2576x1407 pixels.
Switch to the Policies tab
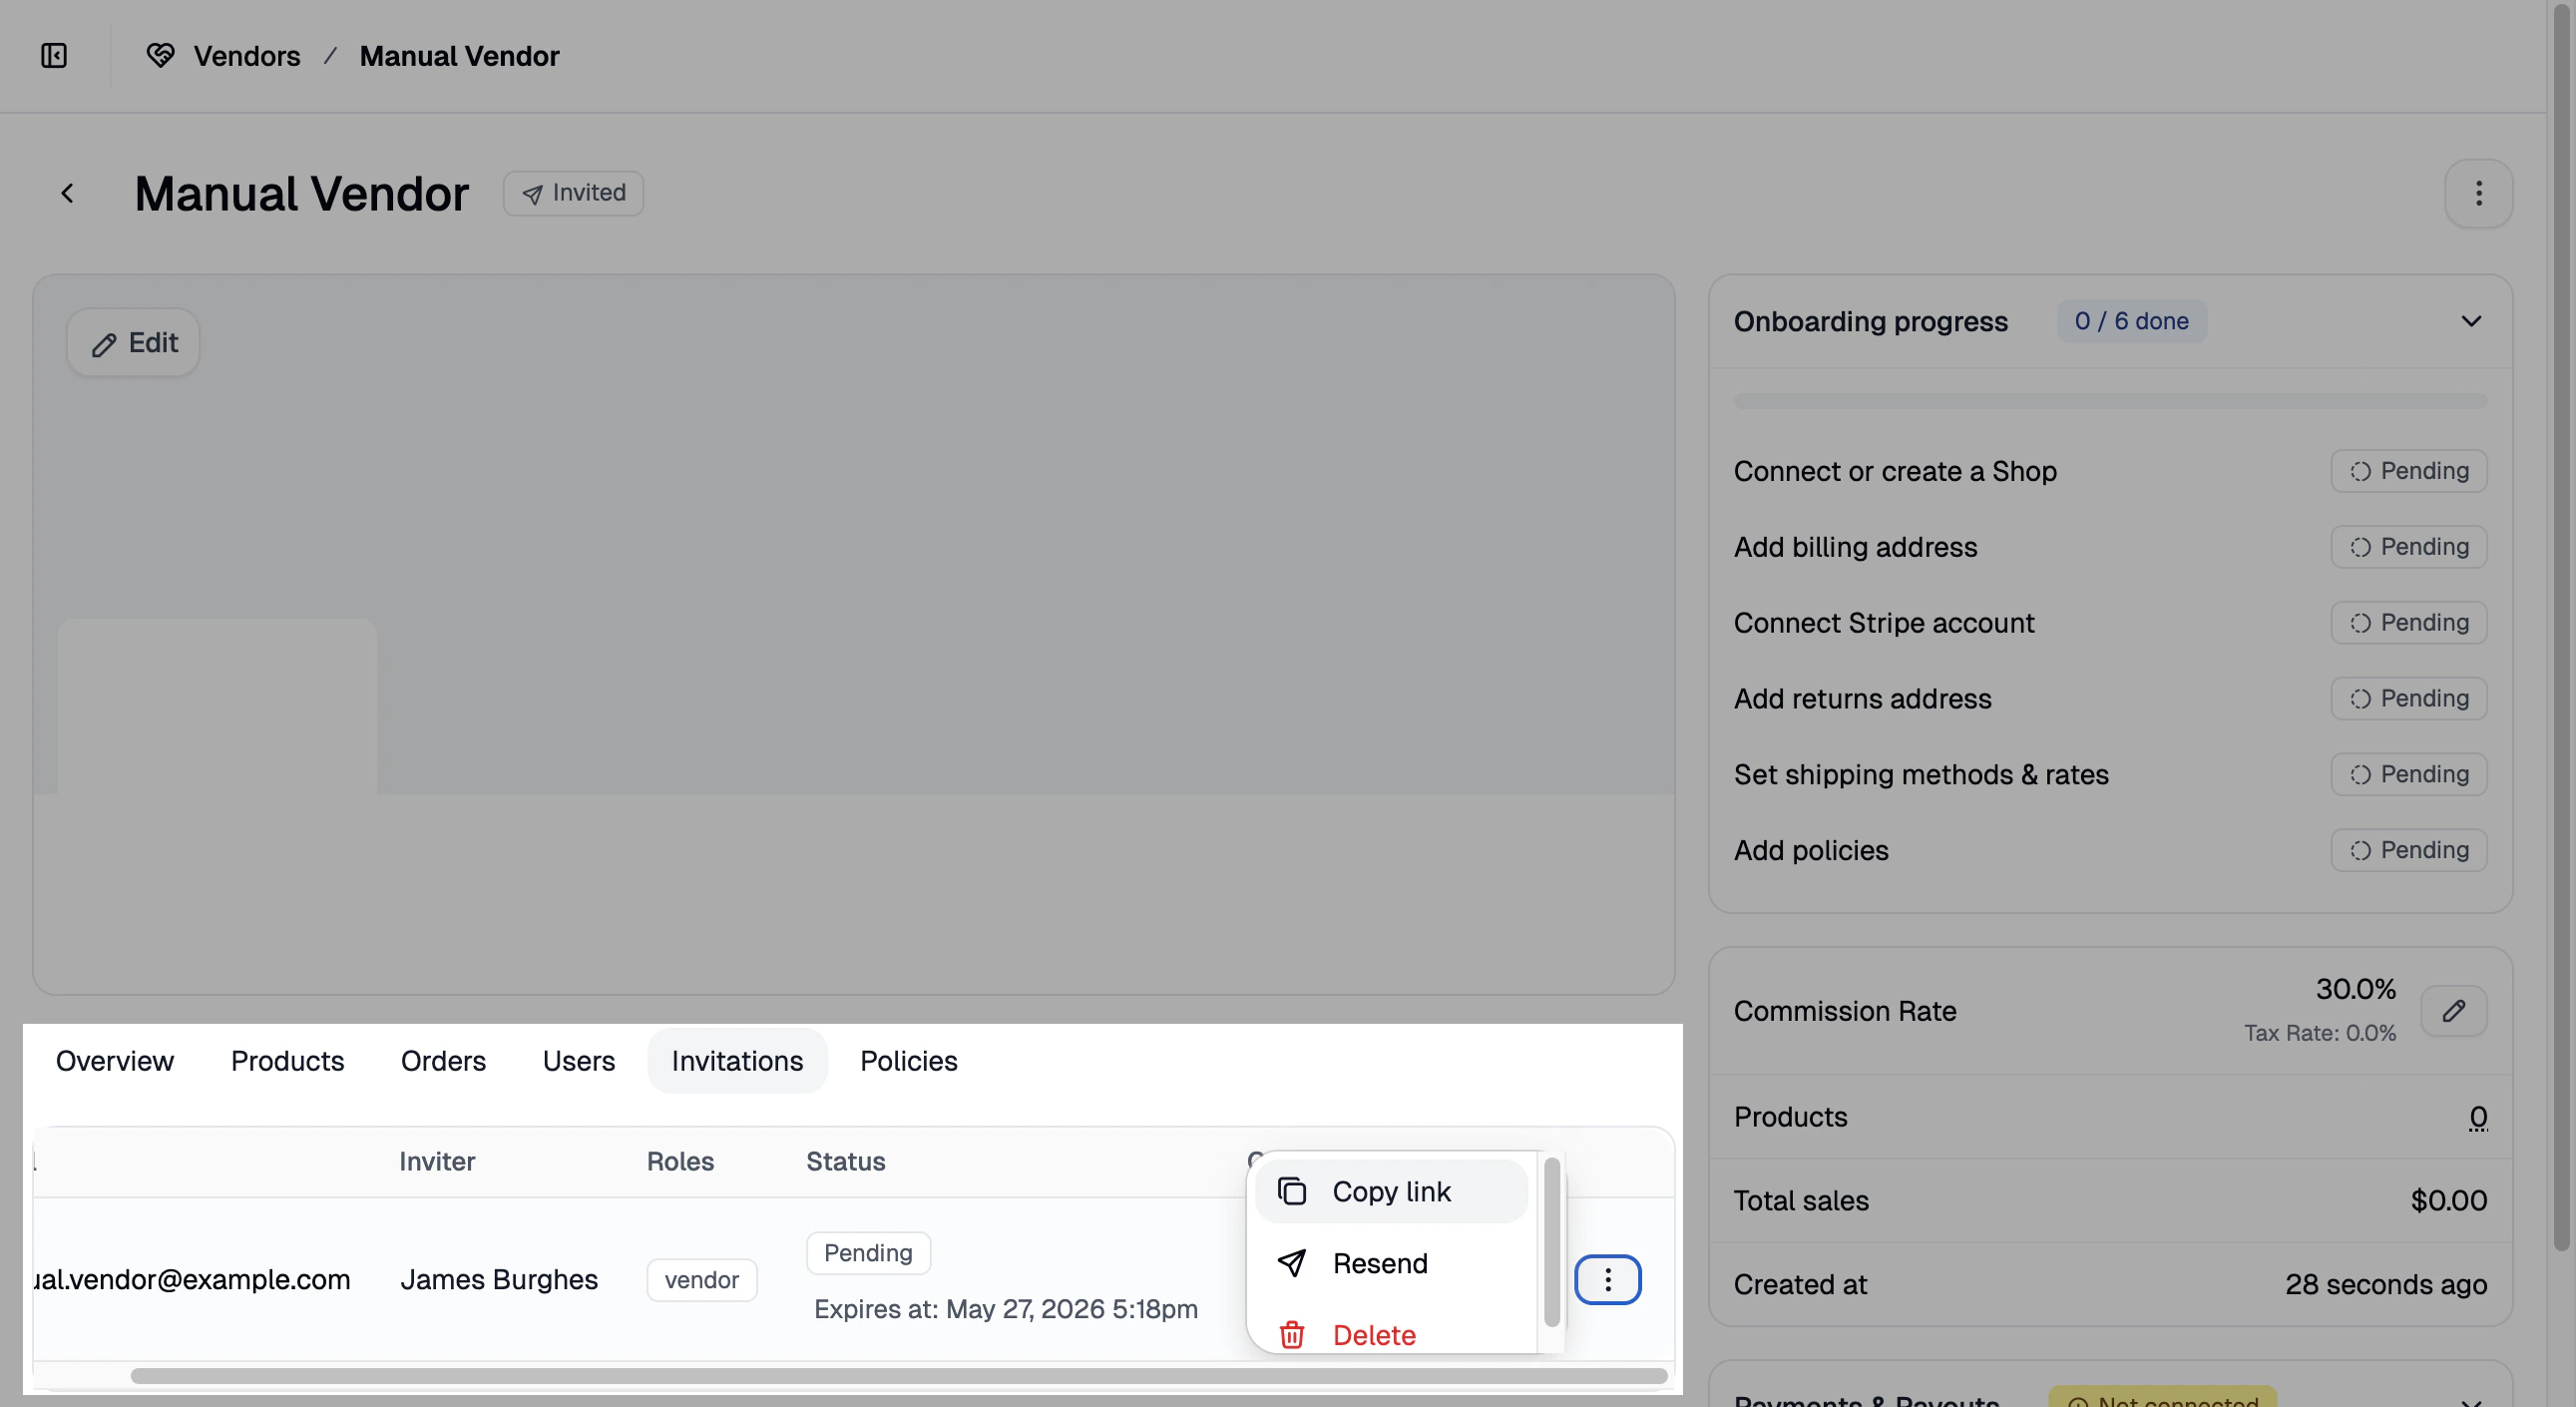[908, 1061]
